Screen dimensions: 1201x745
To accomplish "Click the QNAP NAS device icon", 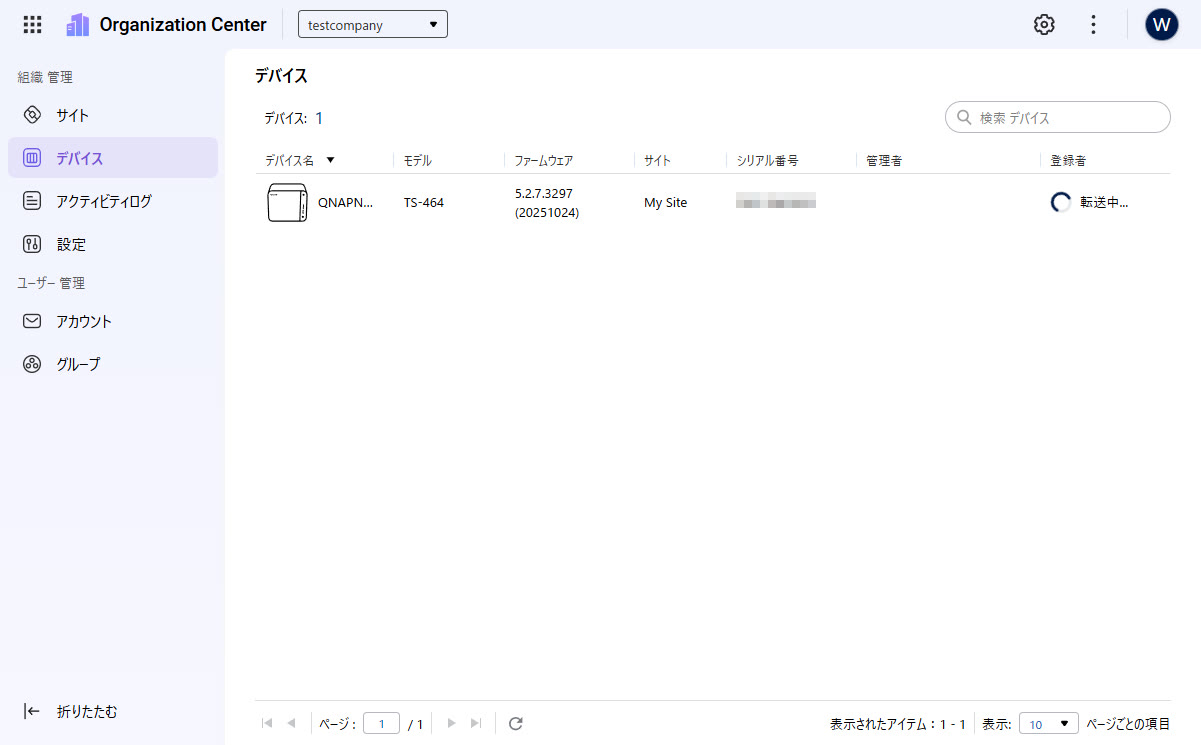I will (x=287, y=203).
